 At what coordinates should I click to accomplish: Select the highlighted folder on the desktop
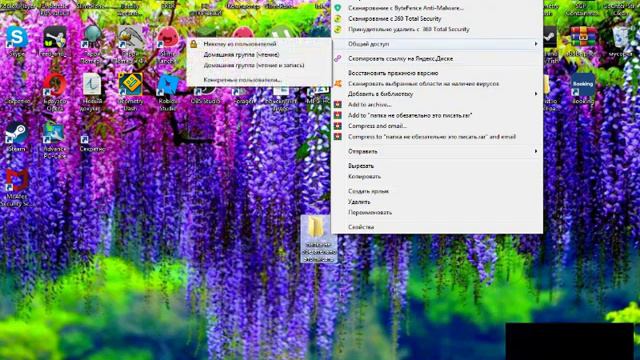click(319, 238)
